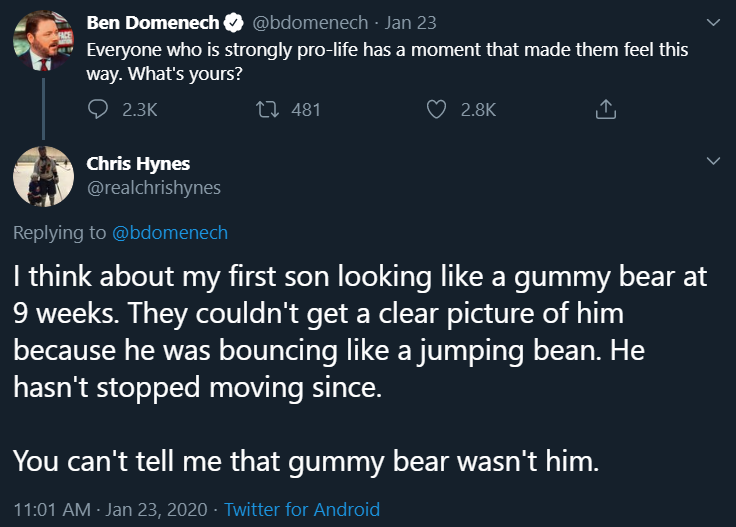The width and height of the screenshot is (736, 527).
Task: Open the Twitter for Android source link
Action: click(x=302, y=509)
